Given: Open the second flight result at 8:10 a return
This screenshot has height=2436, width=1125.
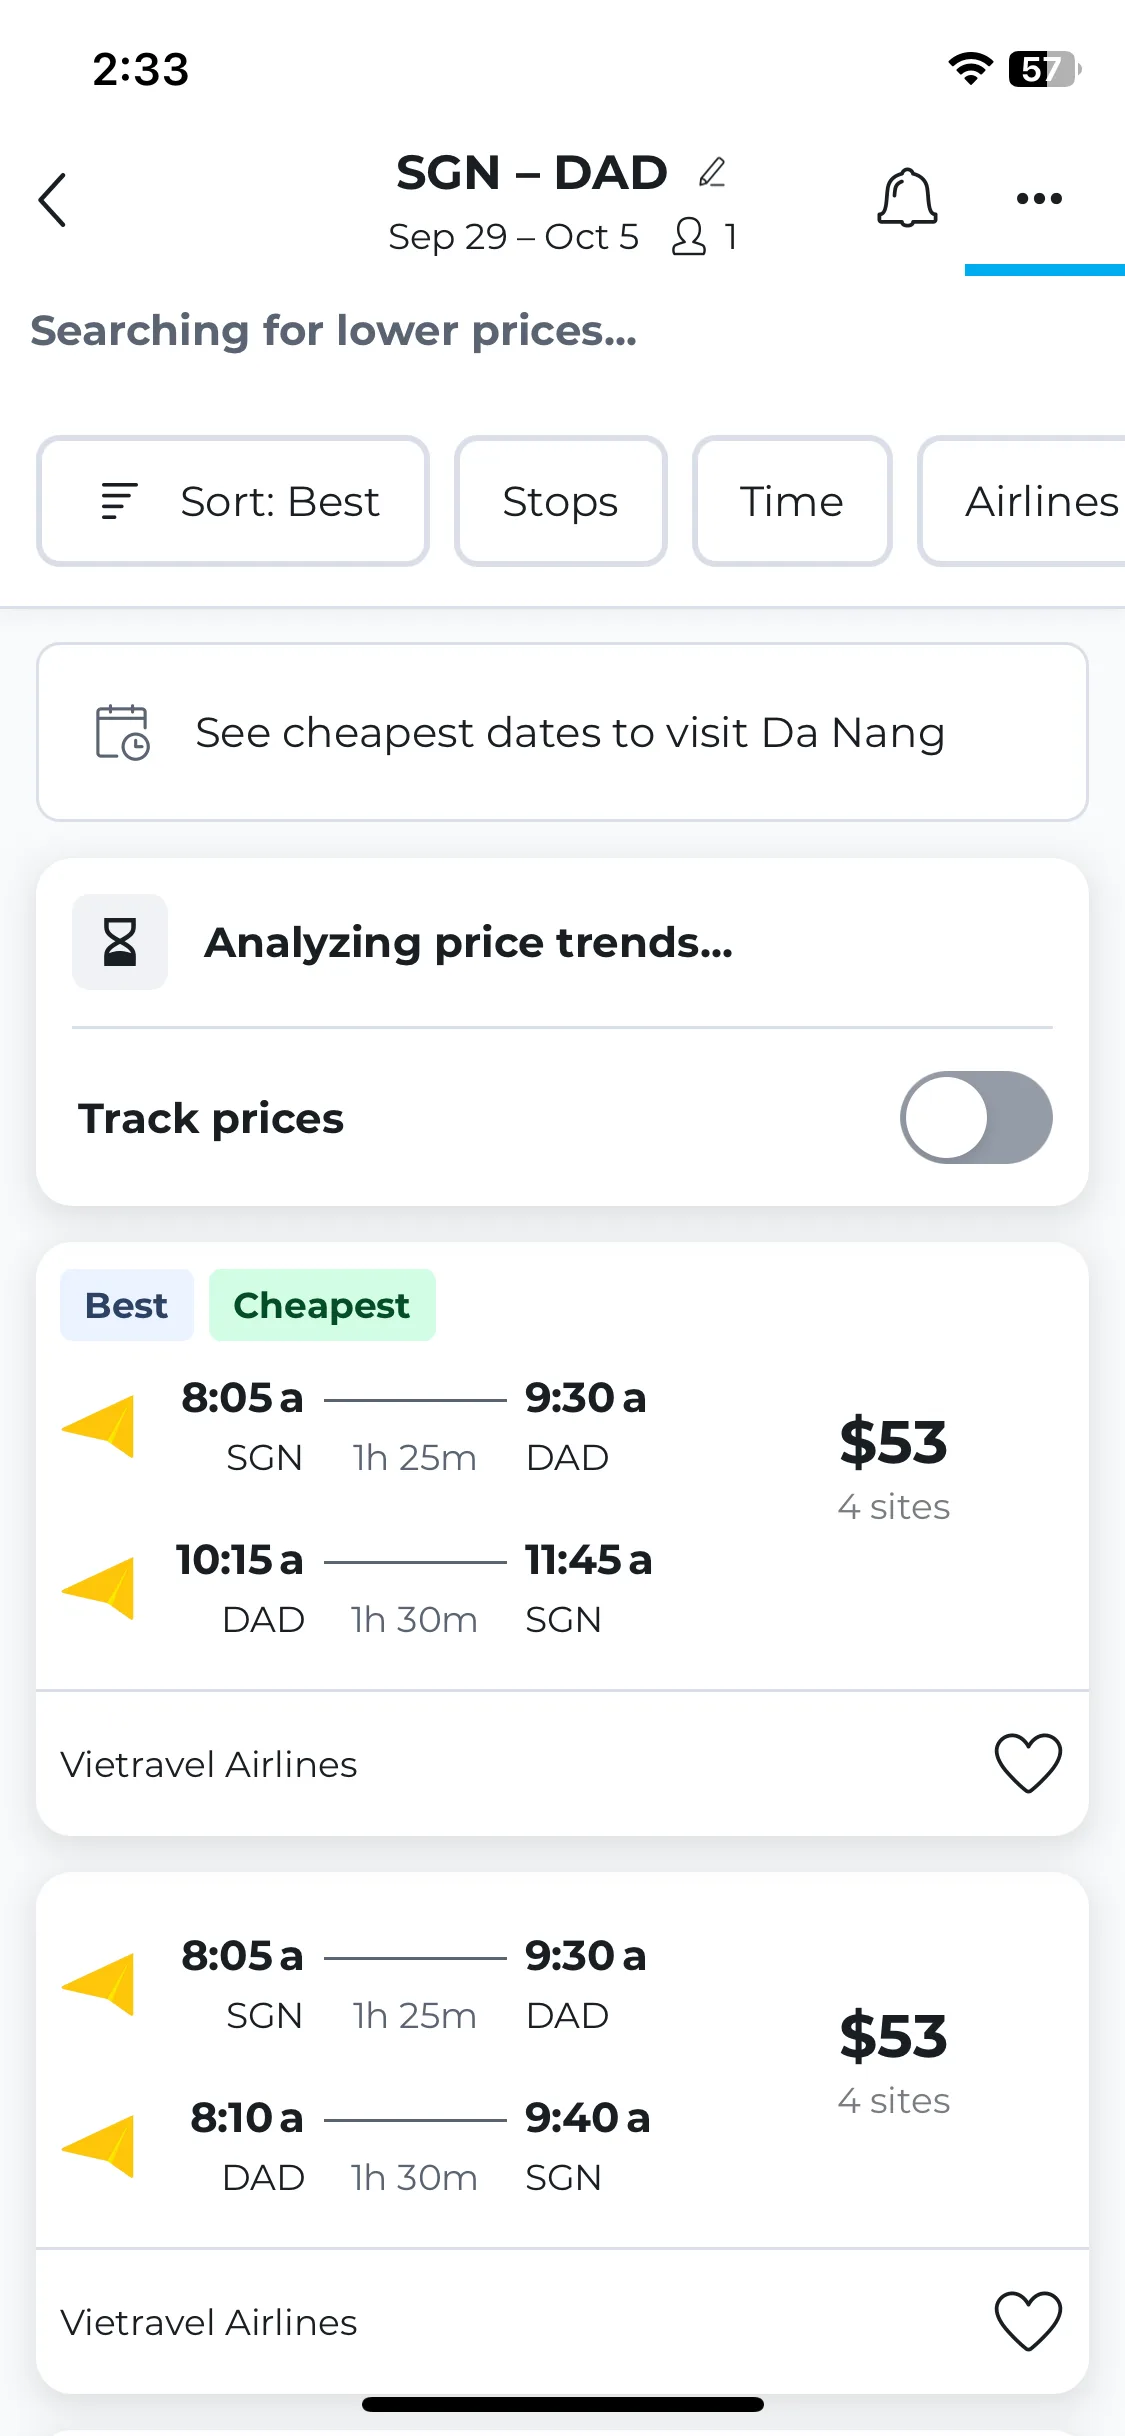Looking at the screenshot, I should [562, 2060].
